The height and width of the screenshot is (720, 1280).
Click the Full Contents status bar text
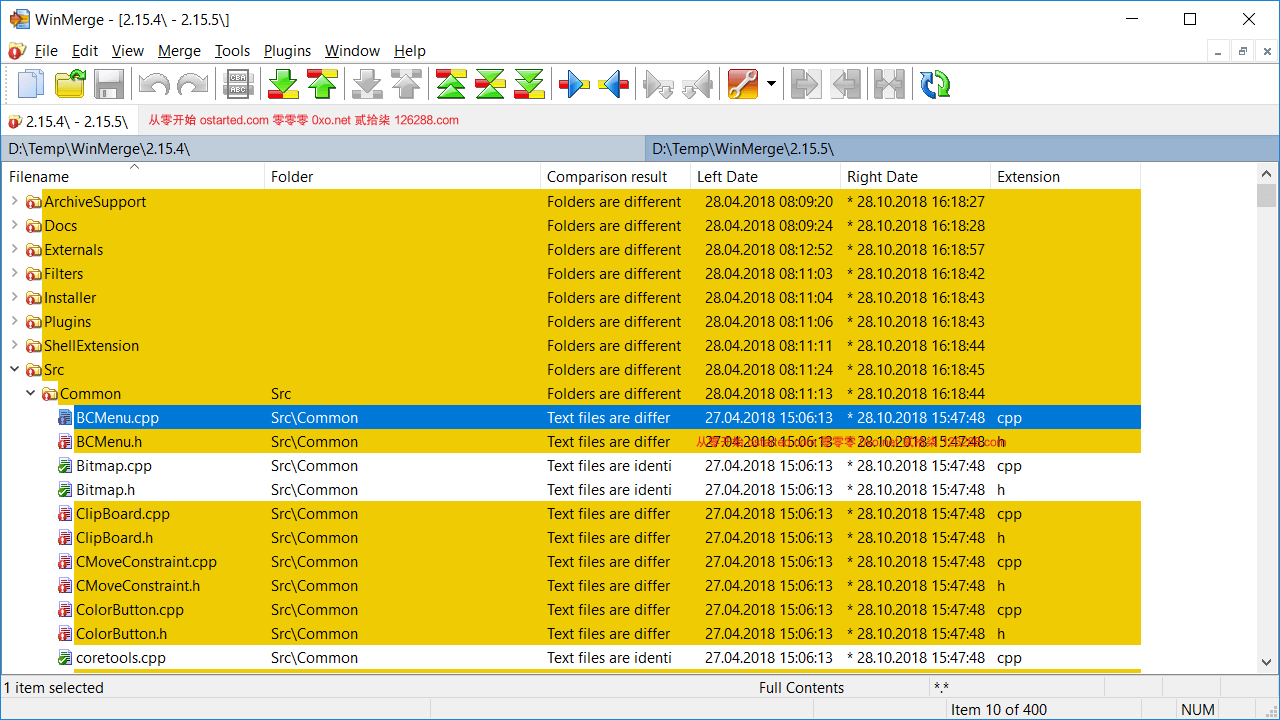[x=801, y=687]
